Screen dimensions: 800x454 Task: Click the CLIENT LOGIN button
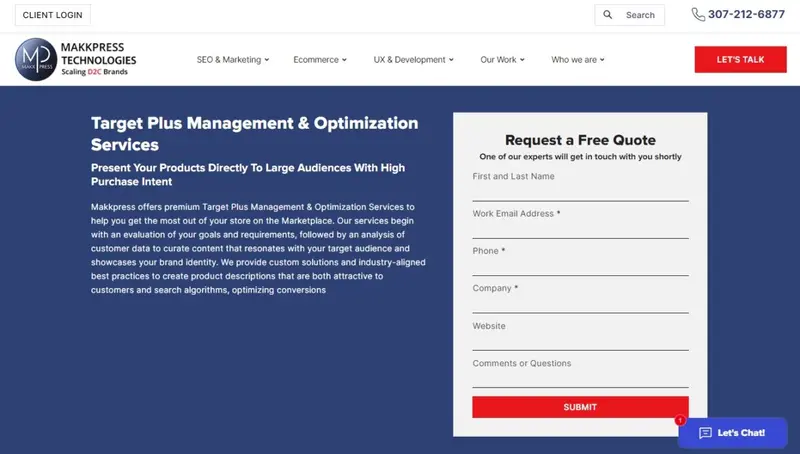pyautogui.click(x=52, y=15)
